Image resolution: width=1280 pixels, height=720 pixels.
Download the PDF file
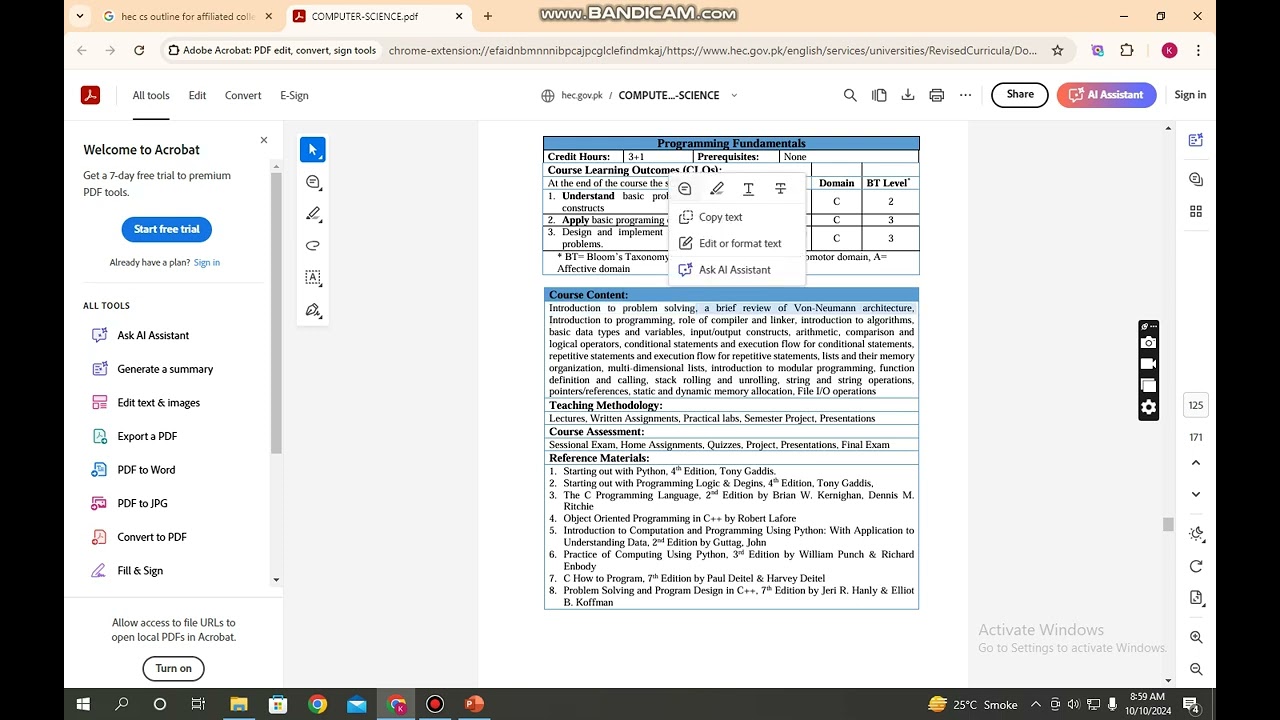point(908,95)
